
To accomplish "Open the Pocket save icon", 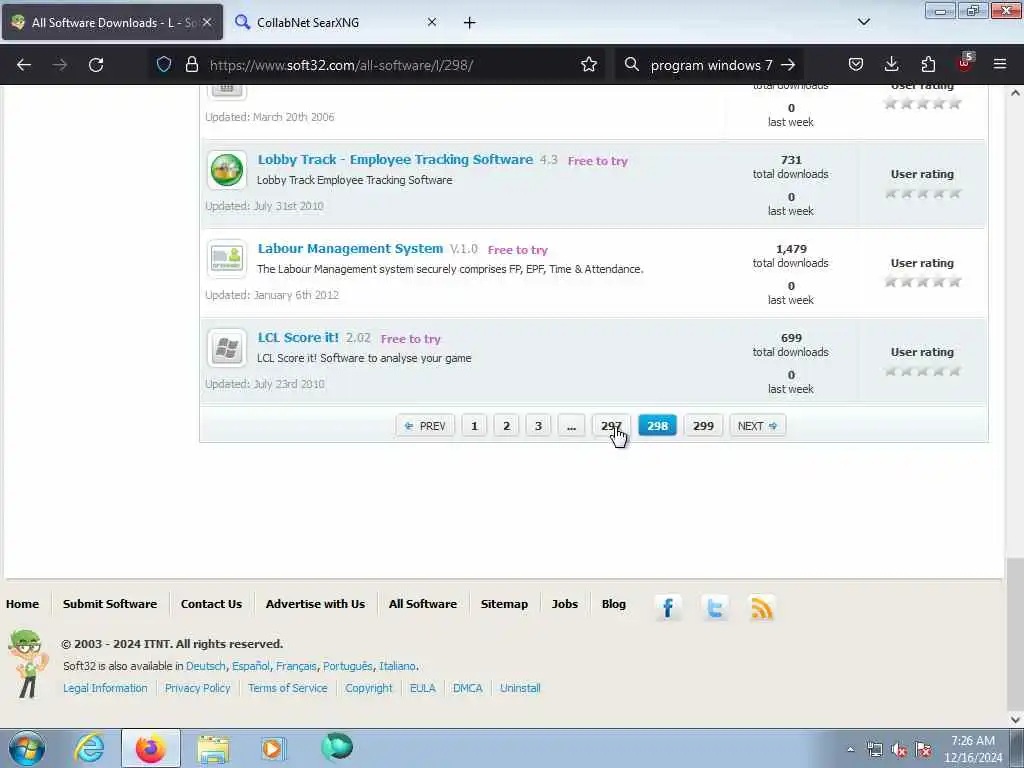I will pos(856,64).
